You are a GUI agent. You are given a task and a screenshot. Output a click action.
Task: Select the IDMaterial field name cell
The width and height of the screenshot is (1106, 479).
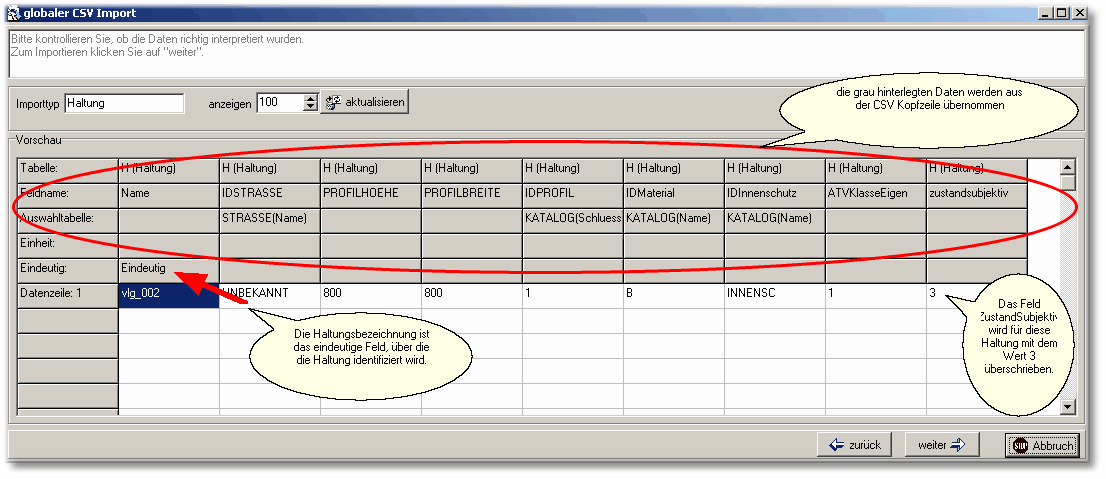click(x=673, y=192)
